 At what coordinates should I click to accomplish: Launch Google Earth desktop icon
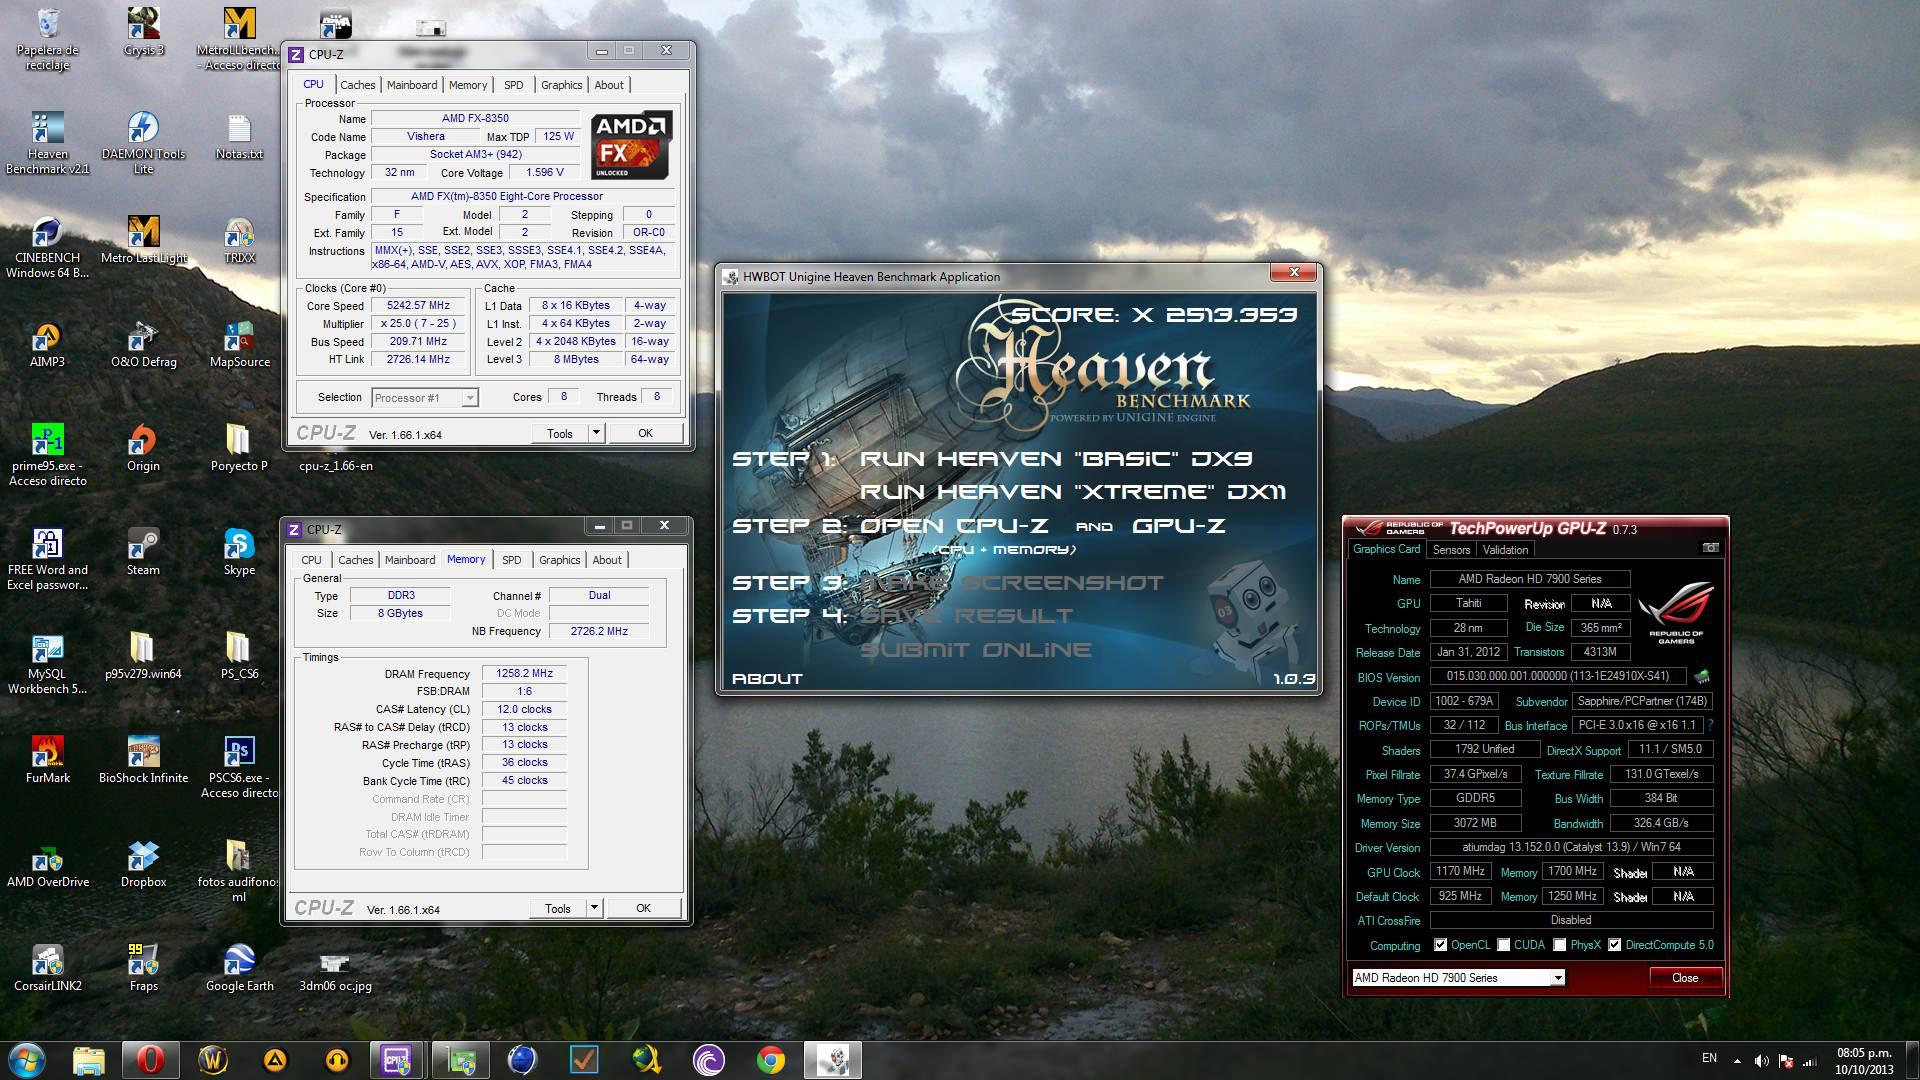tap(239, 969)
